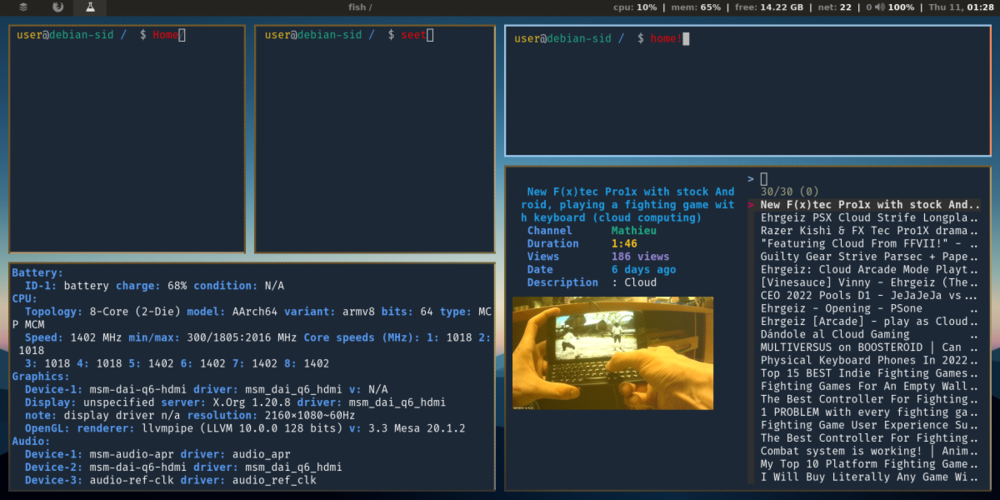Click the Thu 11, 01:28 clock
1000x500 pixels.
960,8
